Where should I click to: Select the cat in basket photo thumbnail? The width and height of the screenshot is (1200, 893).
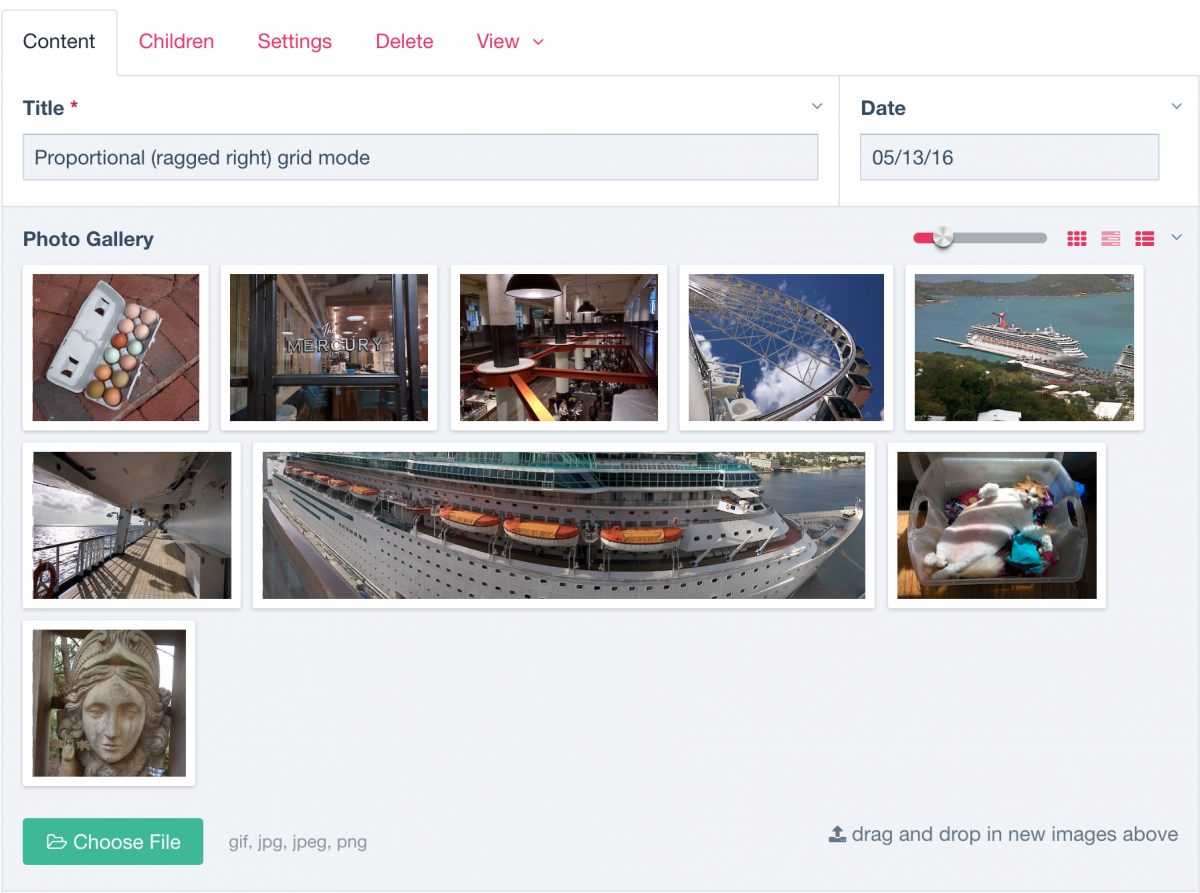pos(997,525)
